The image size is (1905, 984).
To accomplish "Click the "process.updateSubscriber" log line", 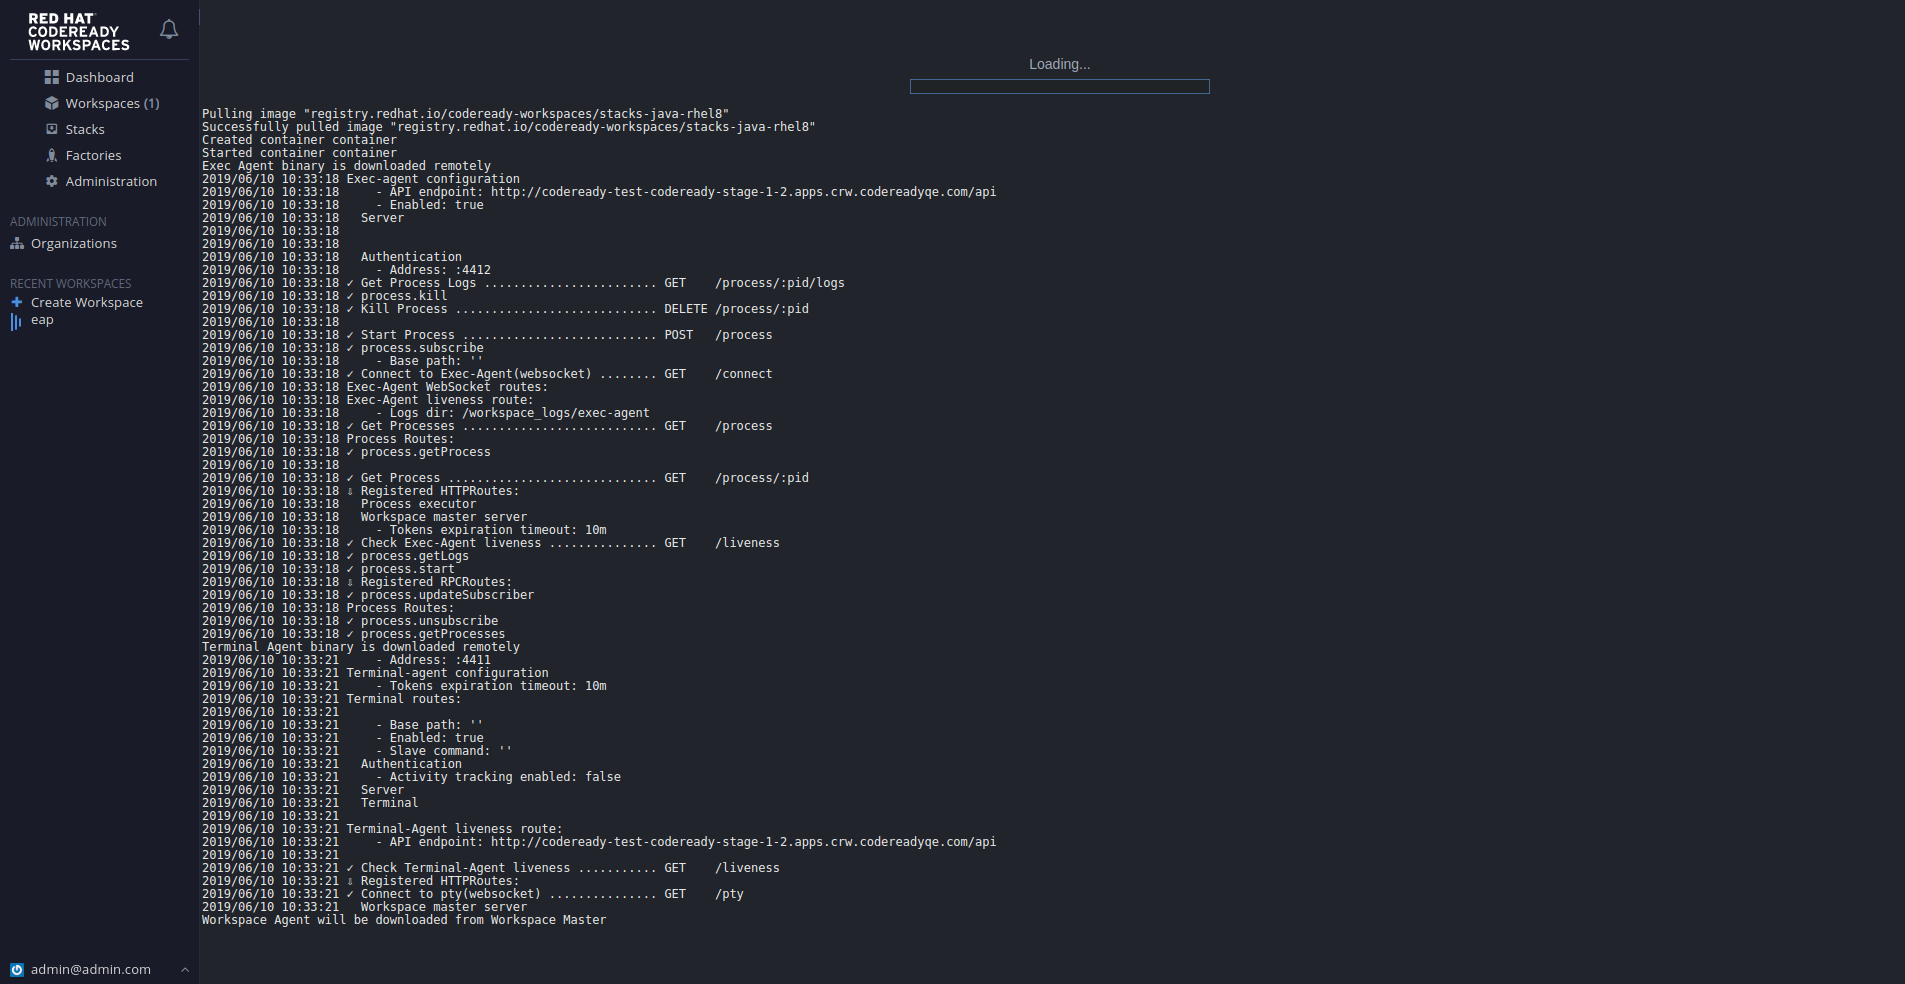I will [368, 595].
